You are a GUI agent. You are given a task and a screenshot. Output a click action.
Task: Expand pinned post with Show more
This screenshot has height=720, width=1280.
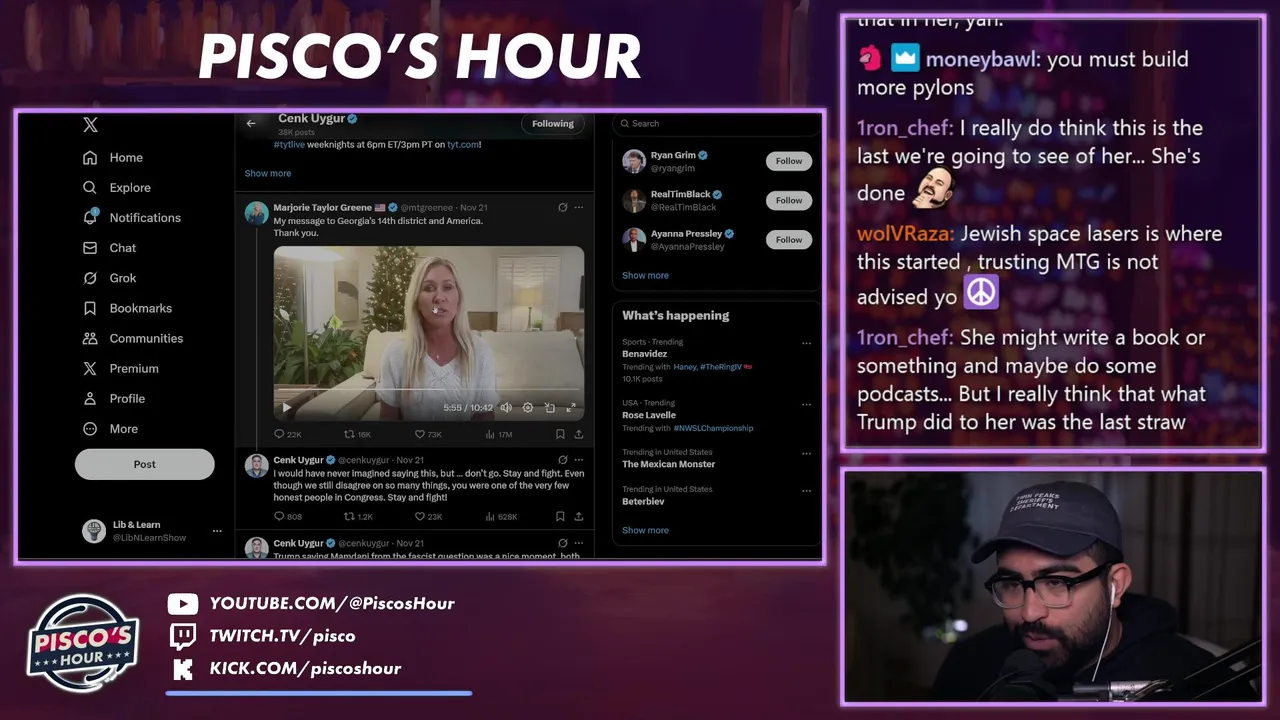pyautogui.click(x=268, y=173)
